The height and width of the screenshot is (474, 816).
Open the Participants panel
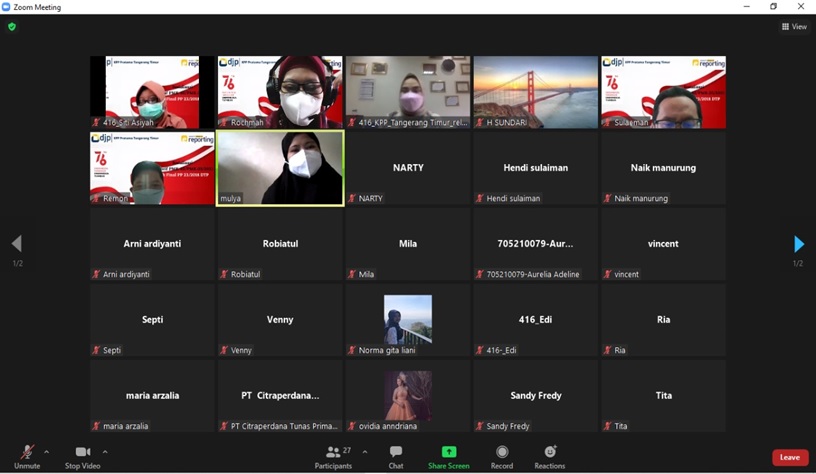pyautogui.click(x=333, y=456)
